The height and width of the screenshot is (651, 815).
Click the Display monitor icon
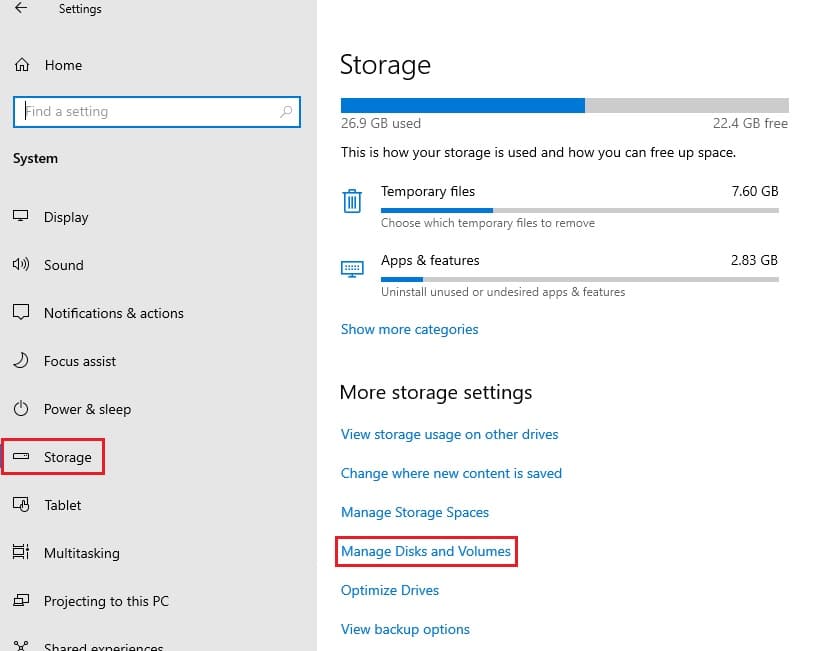pyautogui.click(x=21, y=216)
